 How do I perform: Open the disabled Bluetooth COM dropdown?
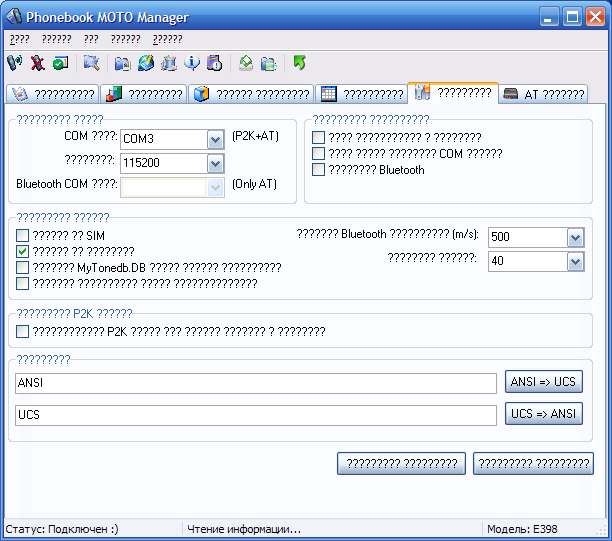click(215, 188)
